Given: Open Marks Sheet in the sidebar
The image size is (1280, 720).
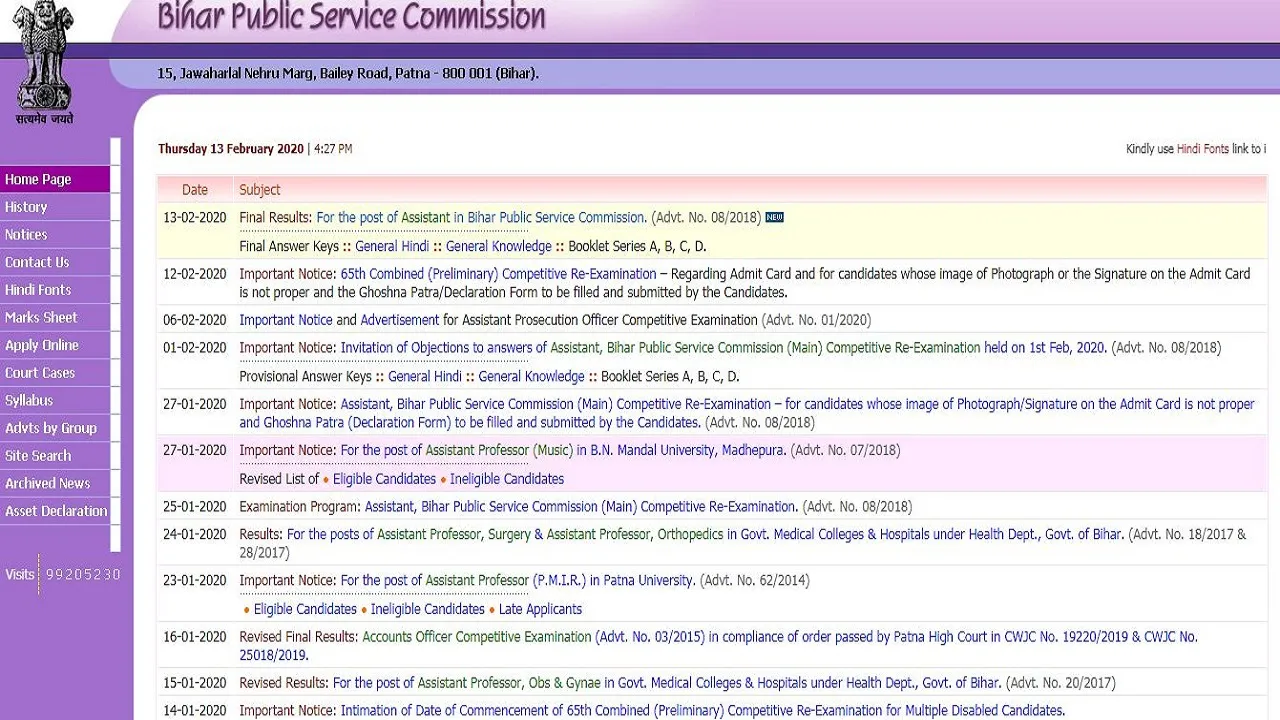Looking at the screenshot, I should coord(55,317).
